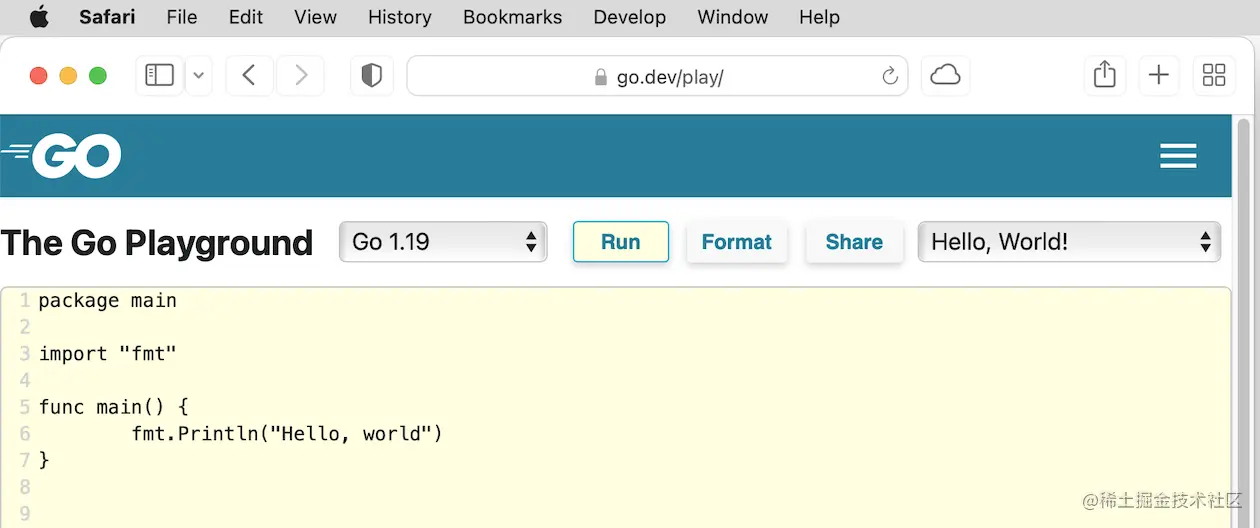Click the Format button
The width and height of the screenshot is (1260, 528).
pyautogui.click(x=737, y=242)
